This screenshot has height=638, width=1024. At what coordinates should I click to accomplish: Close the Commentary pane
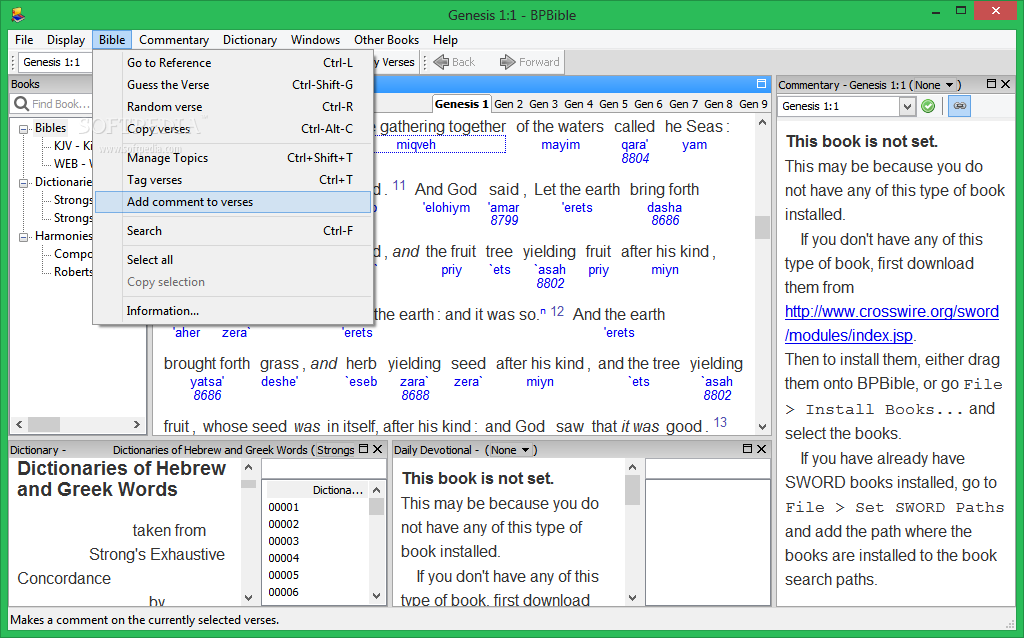1006,84
